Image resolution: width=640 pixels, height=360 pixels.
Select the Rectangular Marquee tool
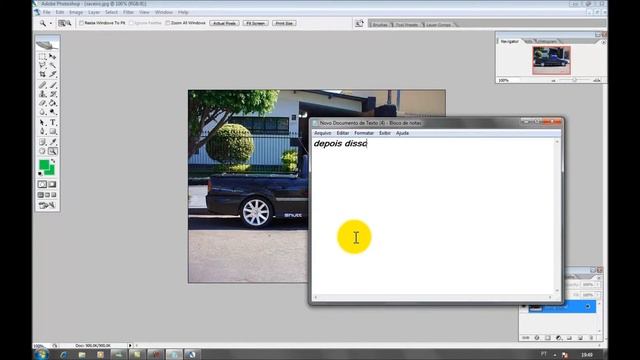(x=42, y=56)
